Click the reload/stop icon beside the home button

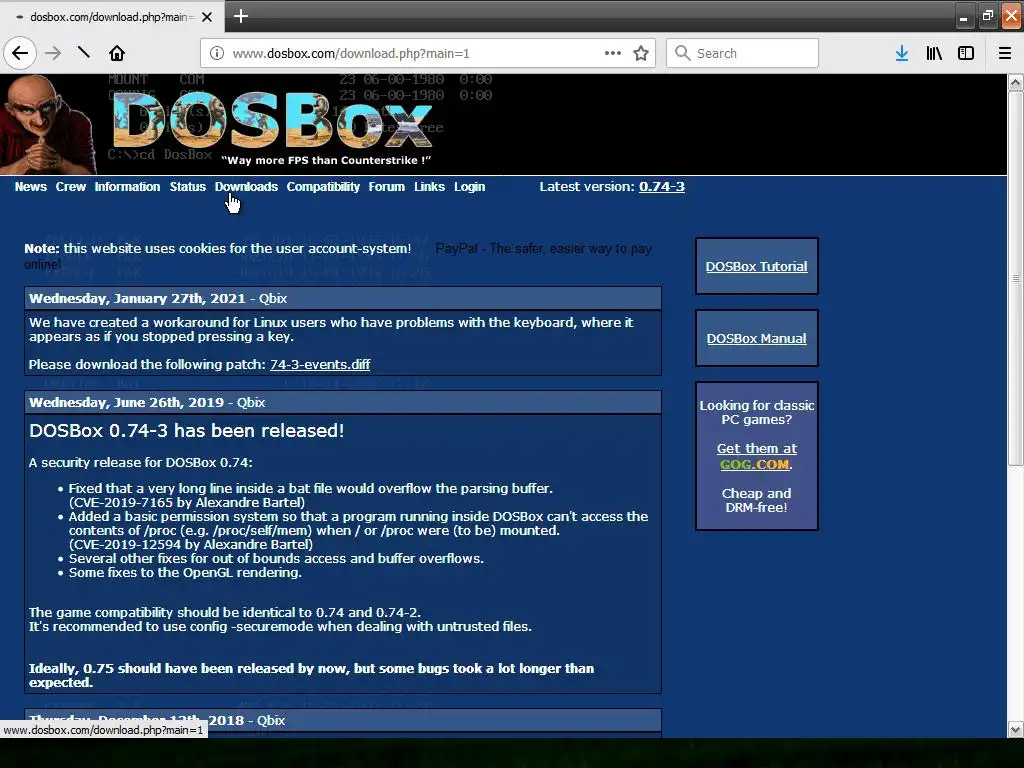84,53
